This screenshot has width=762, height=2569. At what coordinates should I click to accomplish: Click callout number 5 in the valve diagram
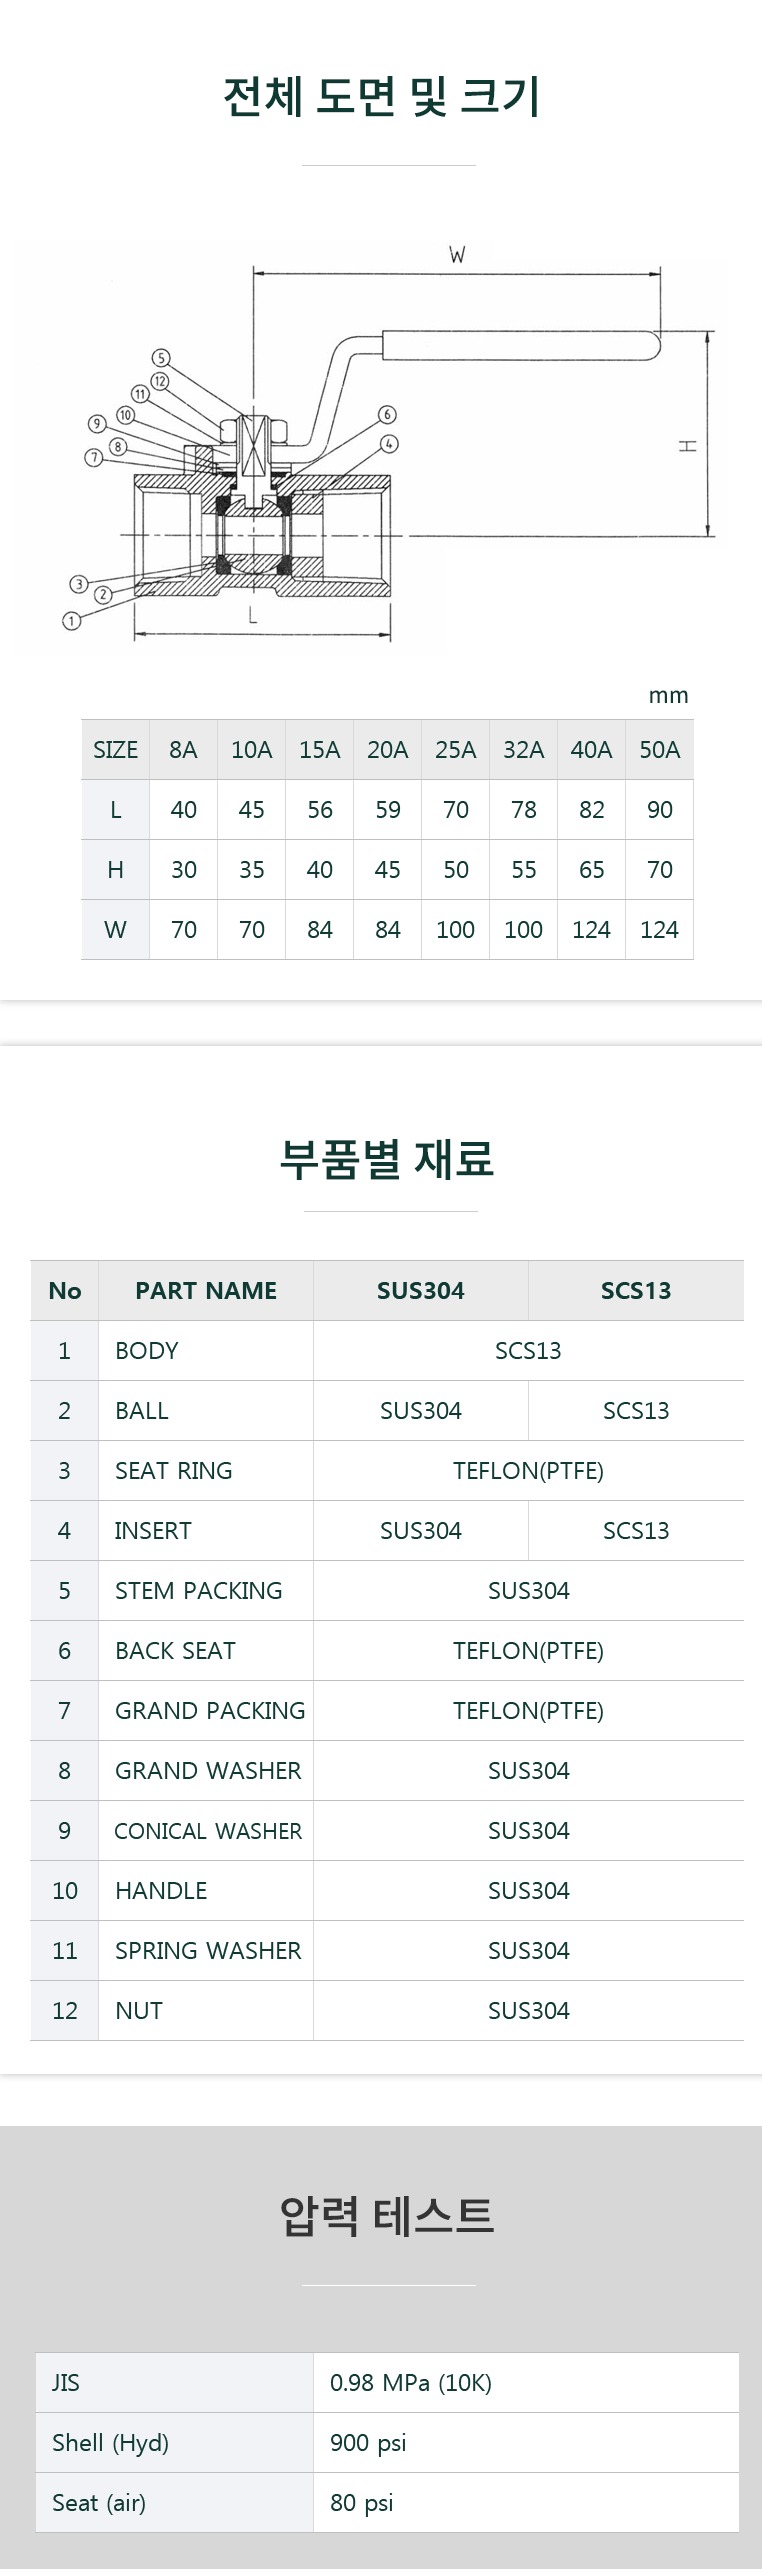pyautogui.click(x=162, y=358)
